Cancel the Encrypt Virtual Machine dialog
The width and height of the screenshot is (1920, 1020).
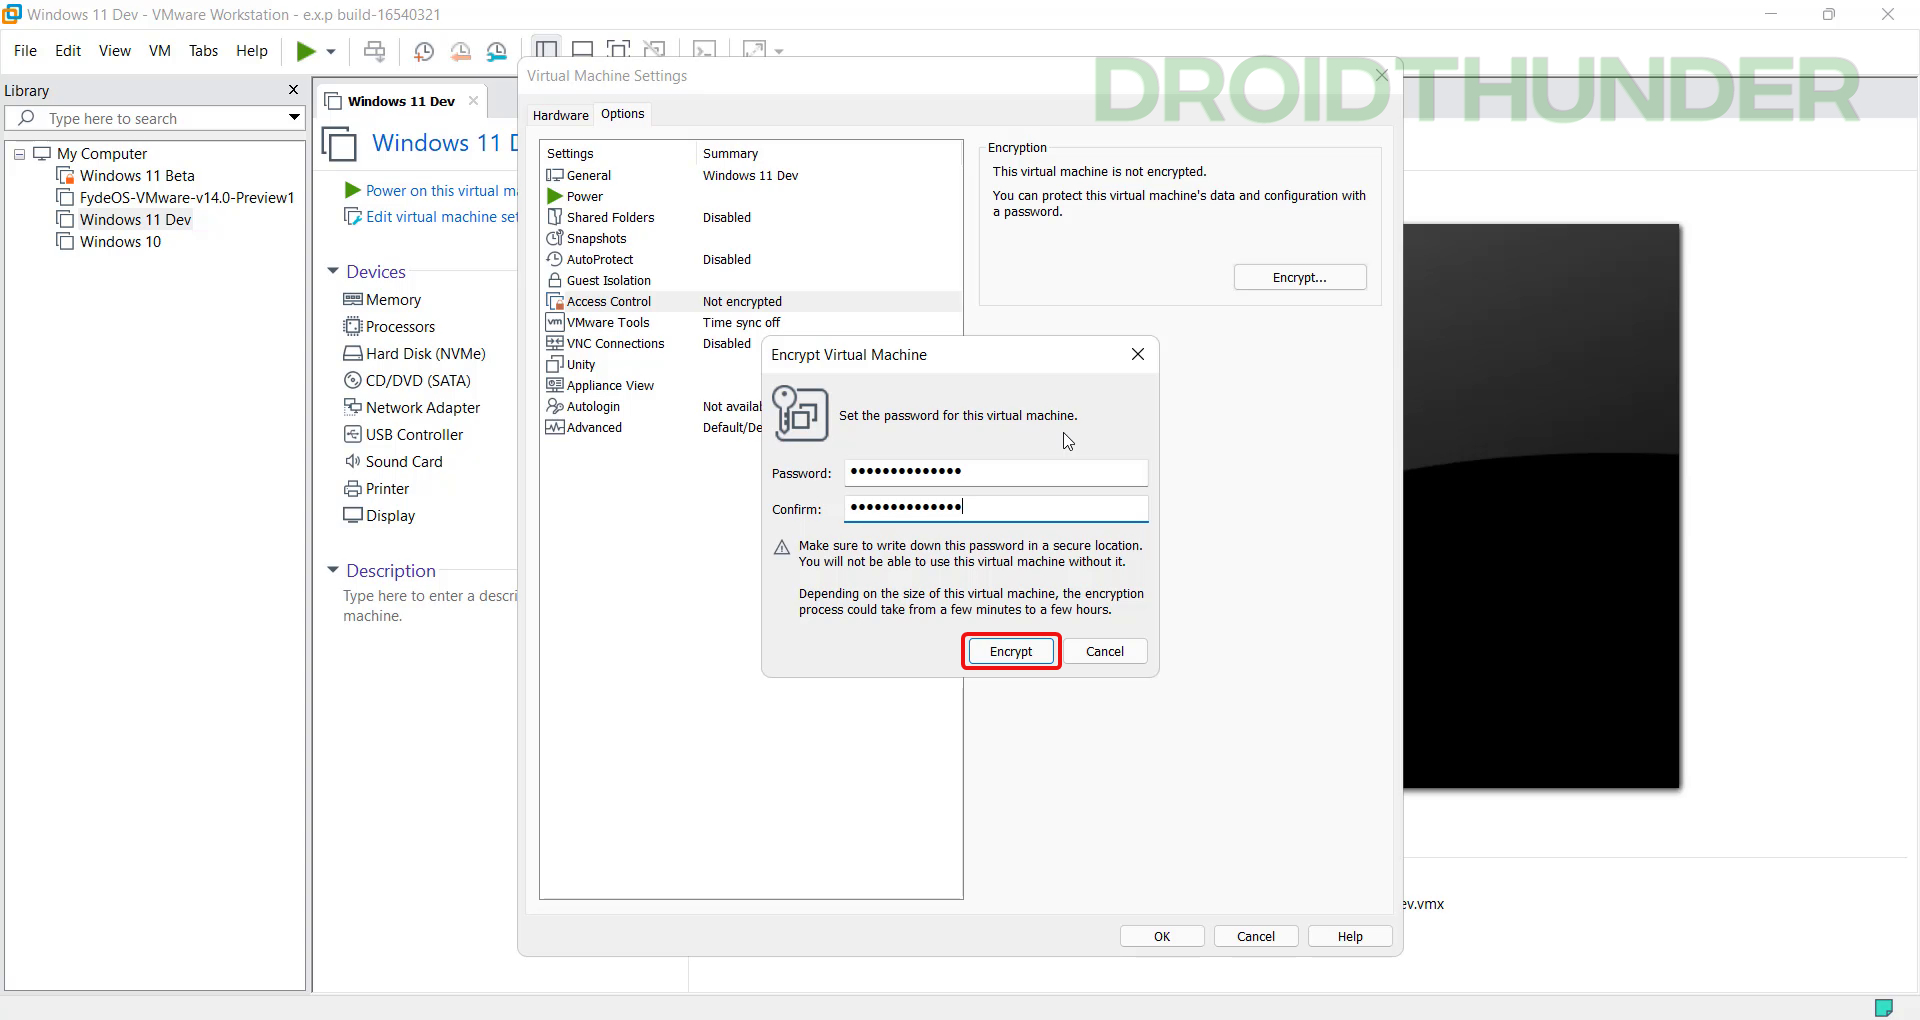pyautogui.click(x=1105, y=651)
